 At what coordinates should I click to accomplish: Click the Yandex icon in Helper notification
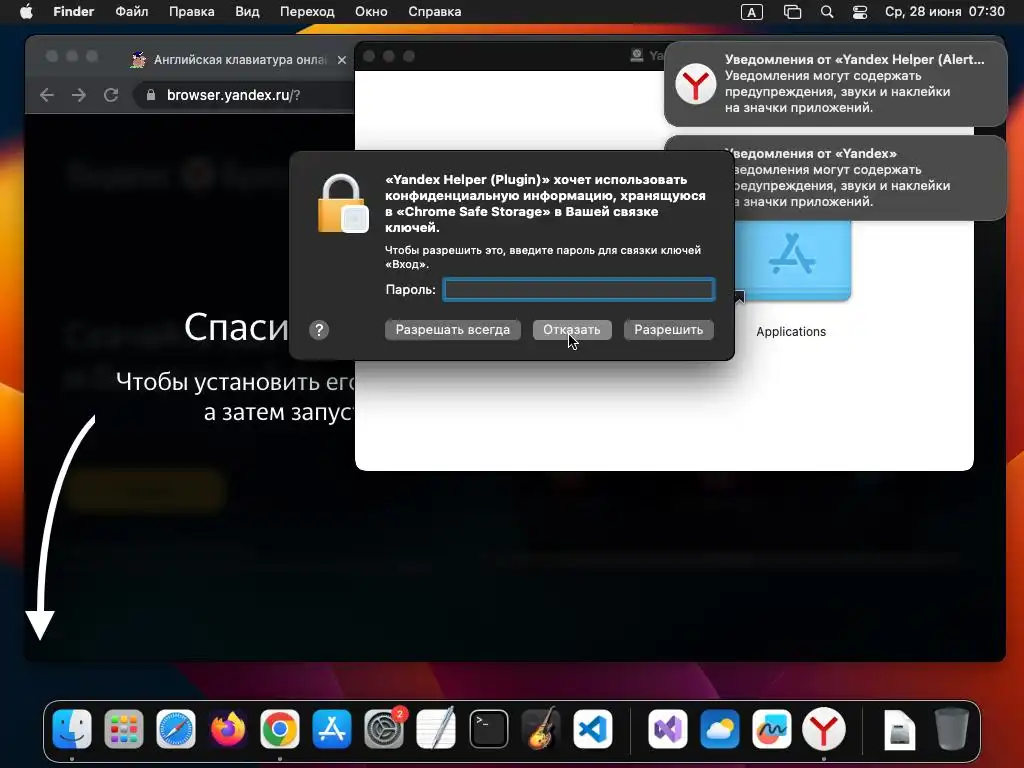click(696, 84)
